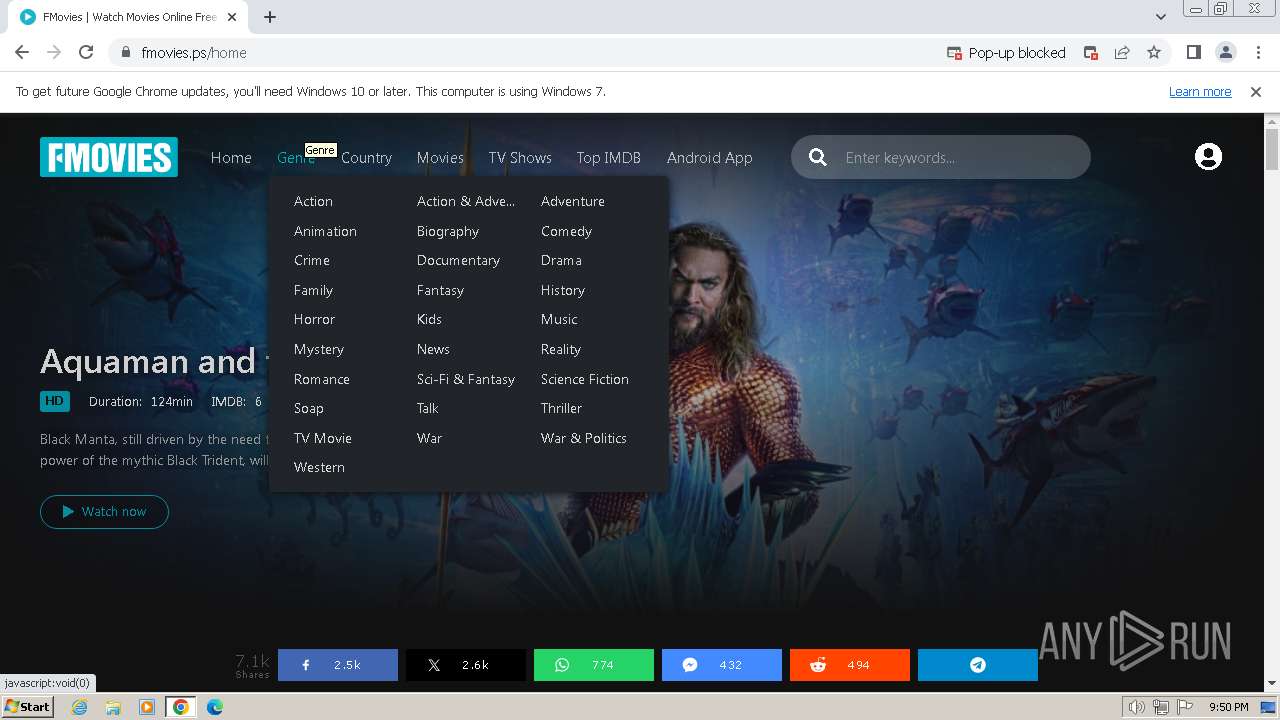Select the FMovies browser tab

pos(130,17)
